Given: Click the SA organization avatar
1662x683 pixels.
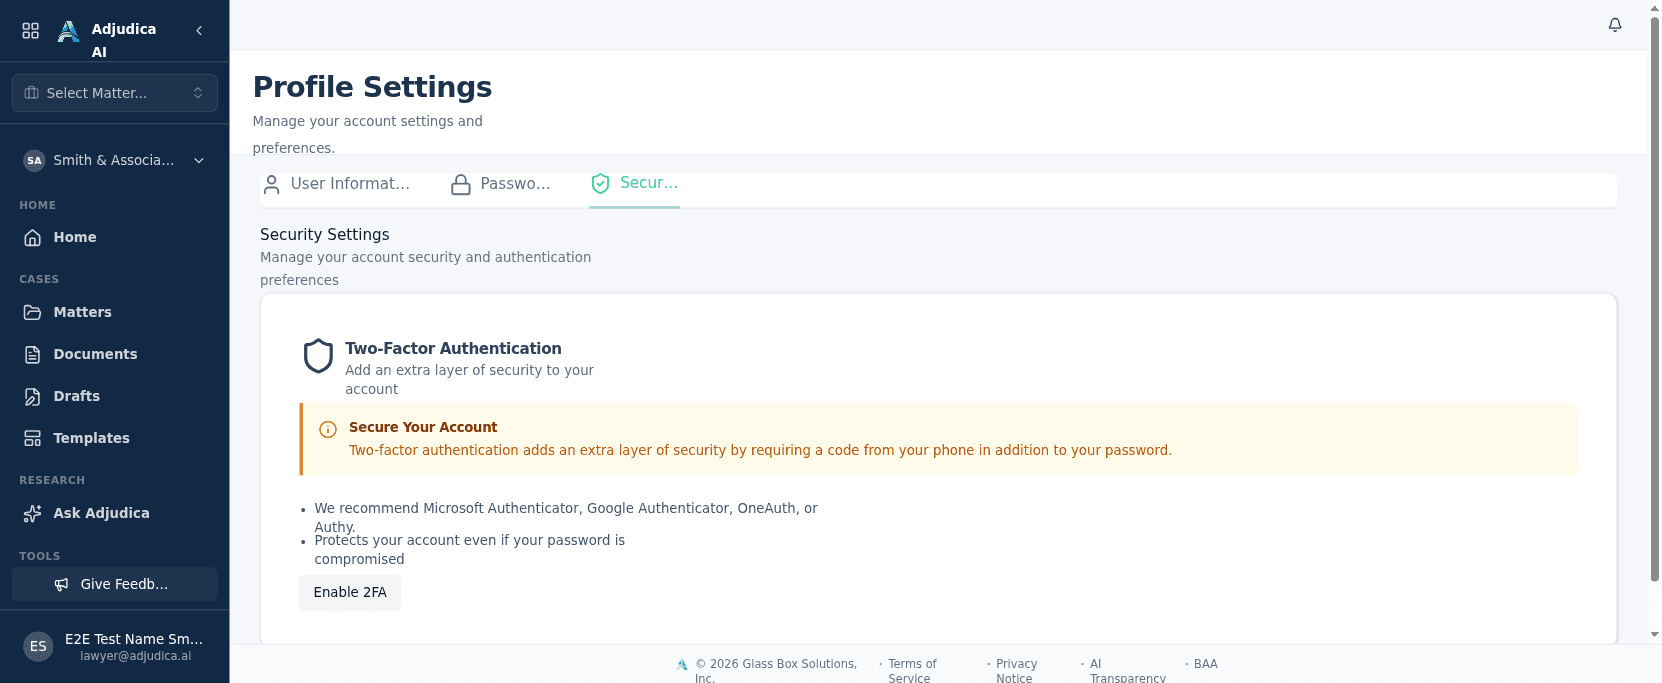Looking at the screenshot, I should (x=34, y=160).
